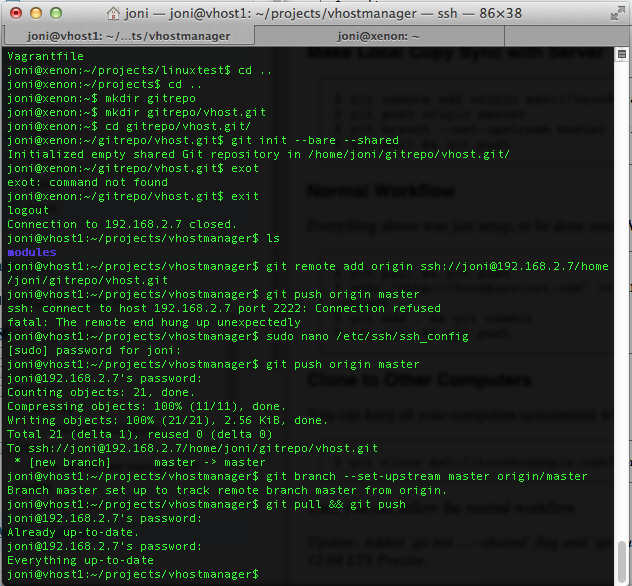Click the 'To ssh://joni@192.168.2.7' line
This screenshot has height=586, width=632.
192,448
